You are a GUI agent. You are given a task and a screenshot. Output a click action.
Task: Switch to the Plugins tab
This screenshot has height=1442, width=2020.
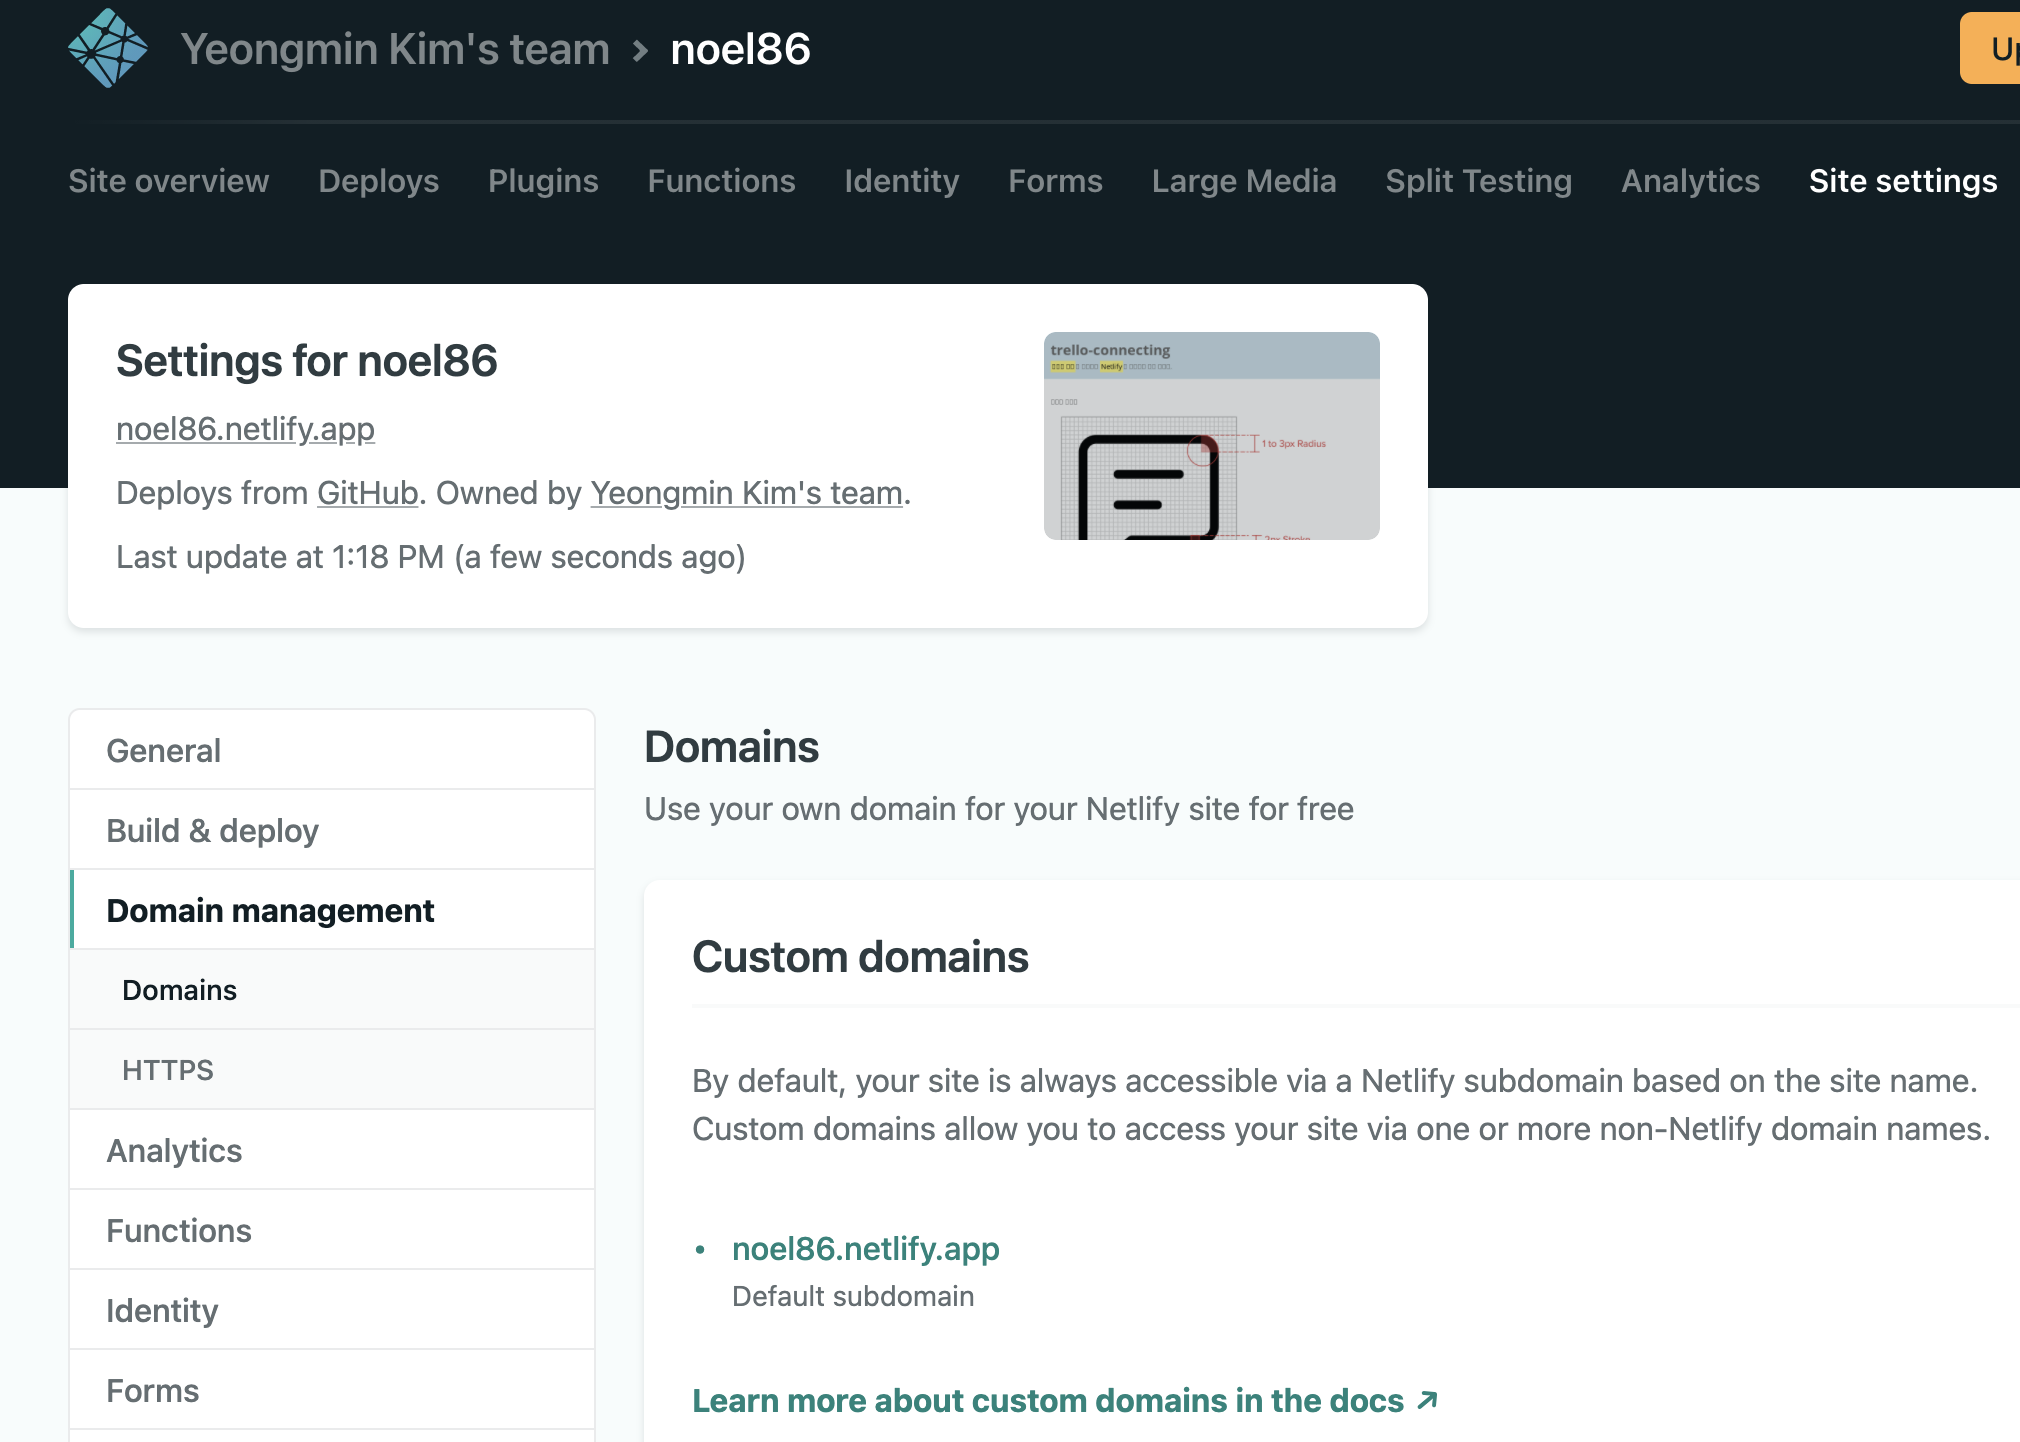pos(543,181)
